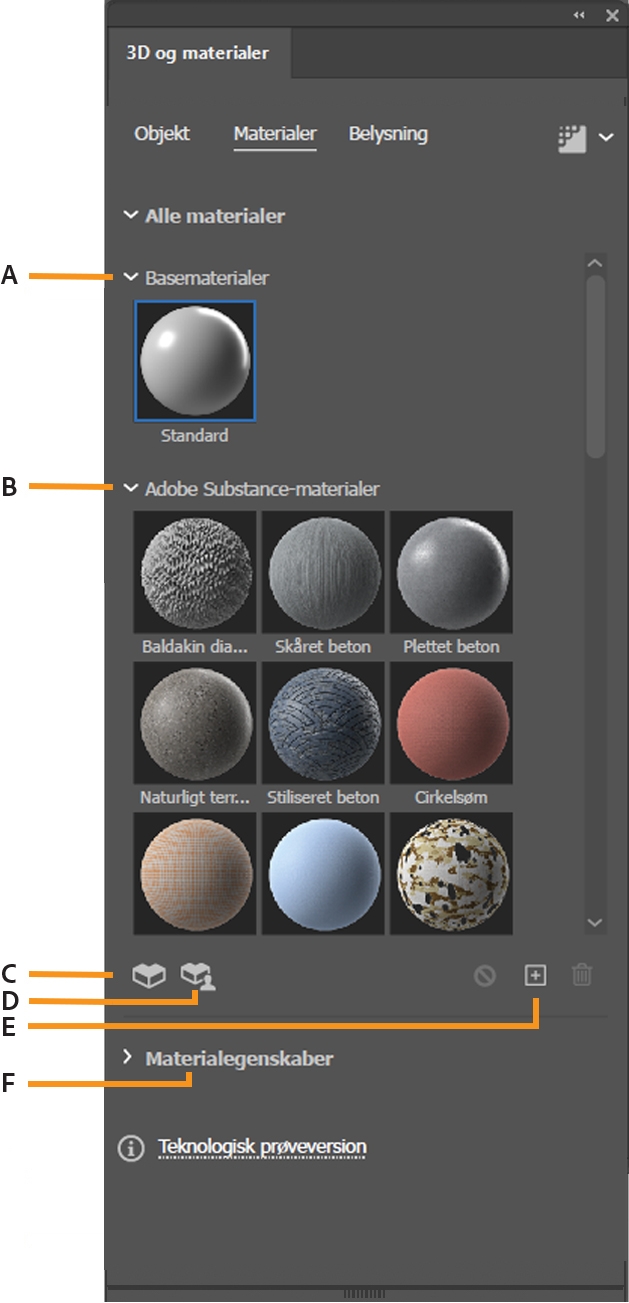
Task: Collapse the Alle materialer section
Action: (129, 215)
